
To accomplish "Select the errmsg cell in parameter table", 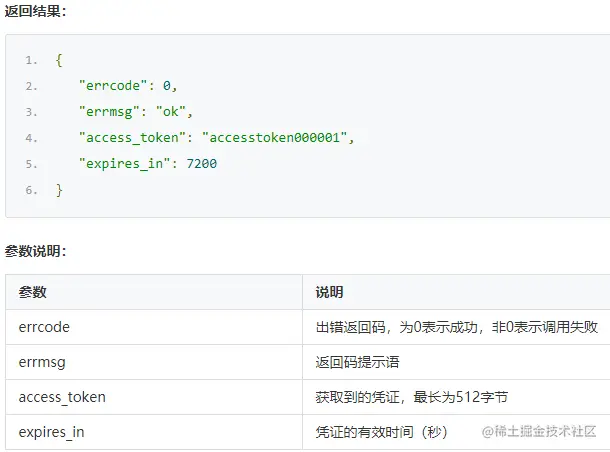I will click(x=43, y=362).
